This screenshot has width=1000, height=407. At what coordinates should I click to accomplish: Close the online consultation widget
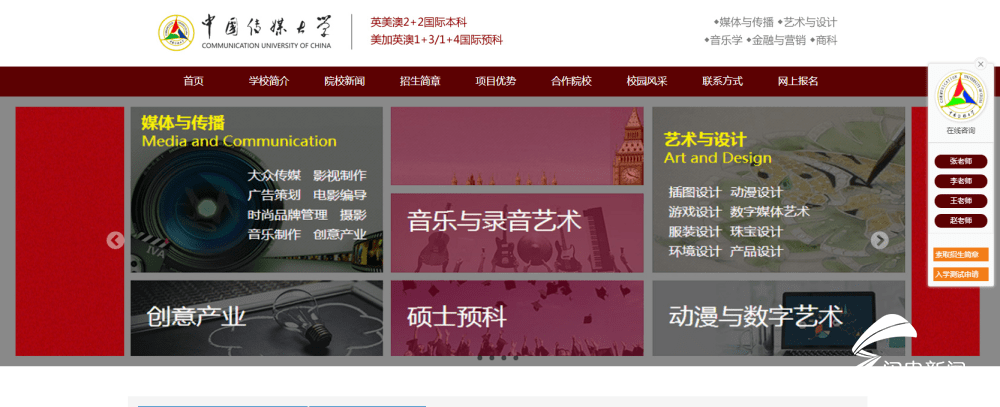coord(980,64)
